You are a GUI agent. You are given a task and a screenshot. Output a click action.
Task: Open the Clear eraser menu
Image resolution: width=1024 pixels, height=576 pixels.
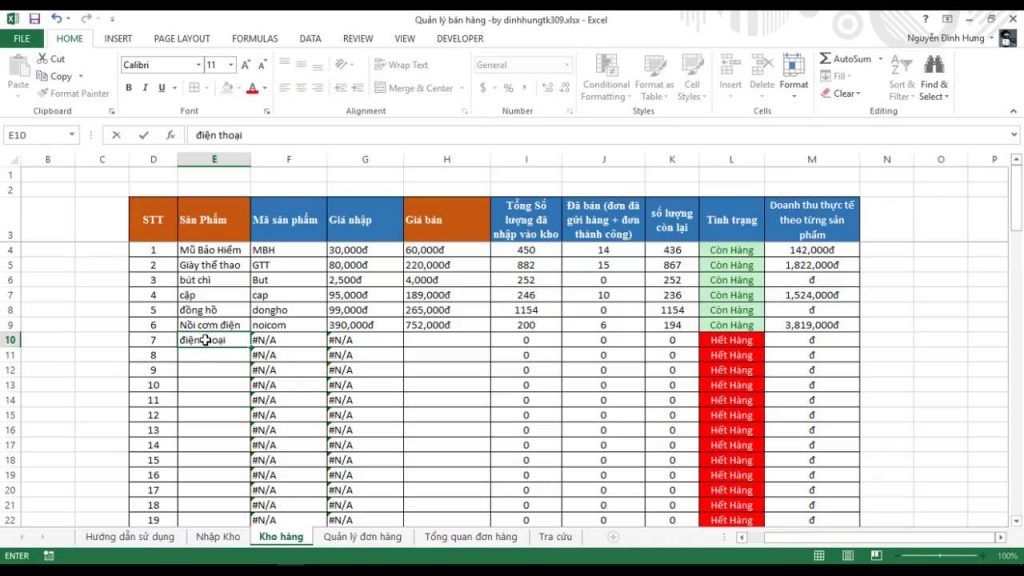[x=840, y=93]
